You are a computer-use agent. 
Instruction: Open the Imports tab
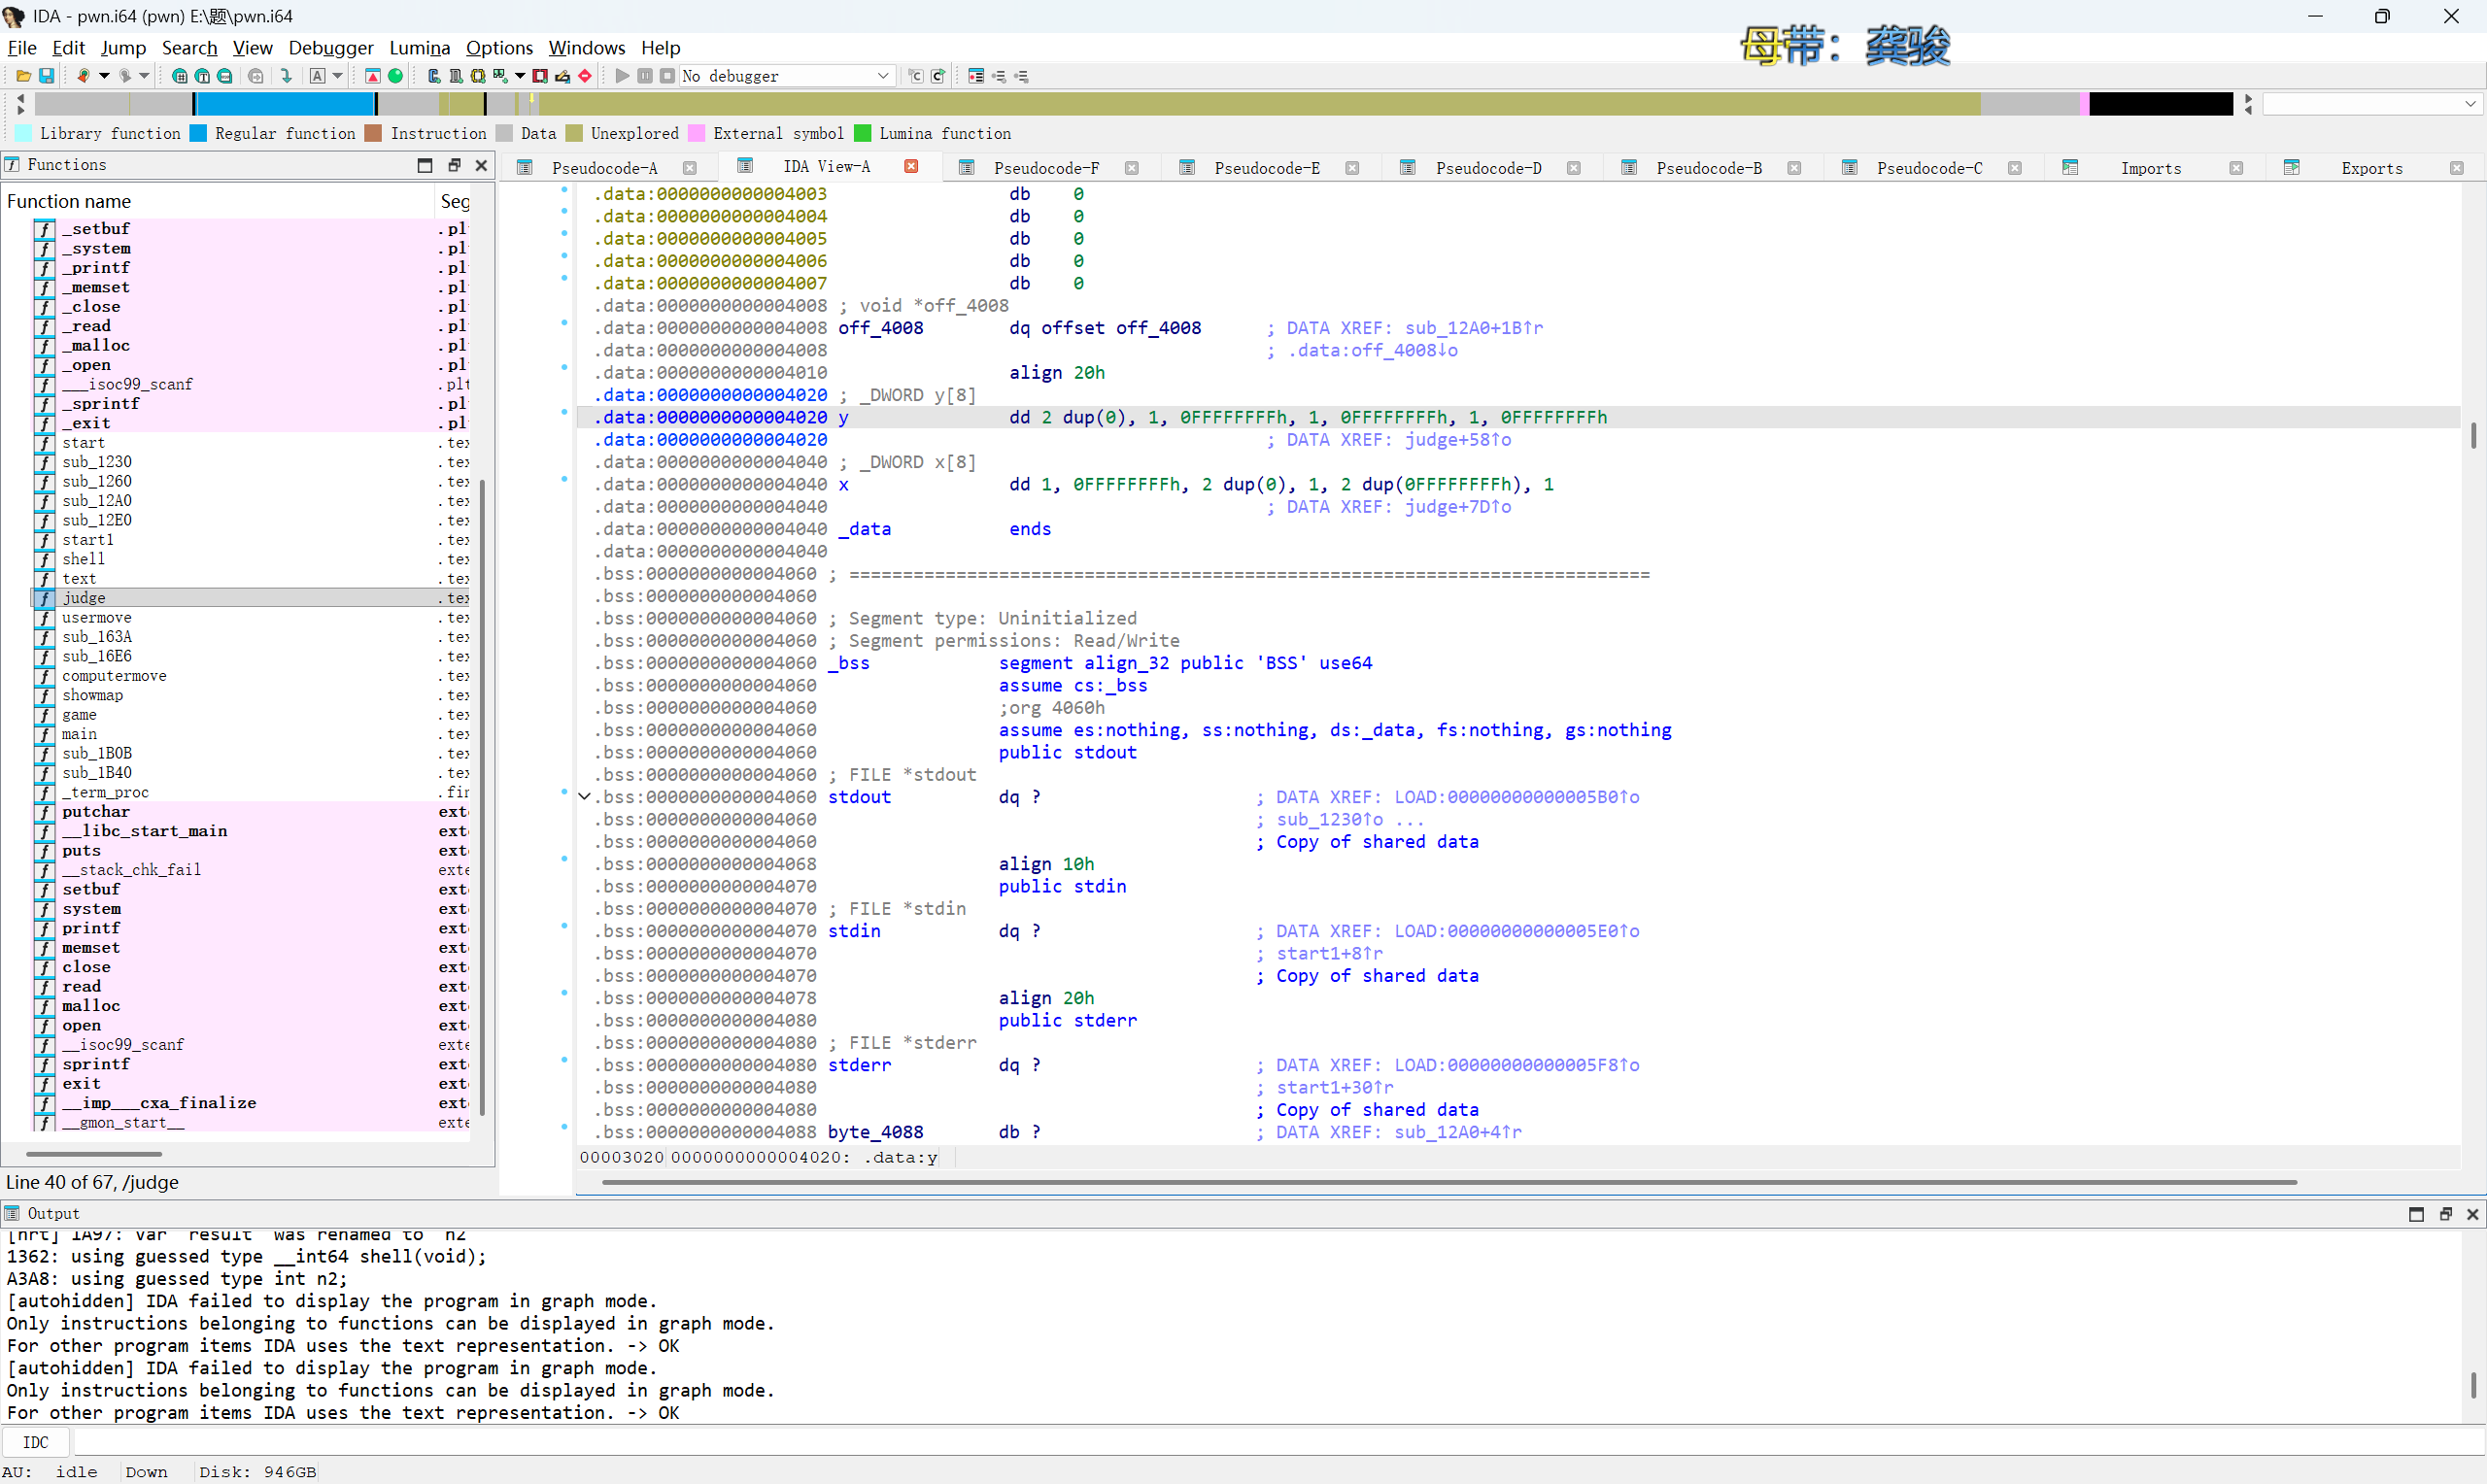click(x=2150, y=168)
